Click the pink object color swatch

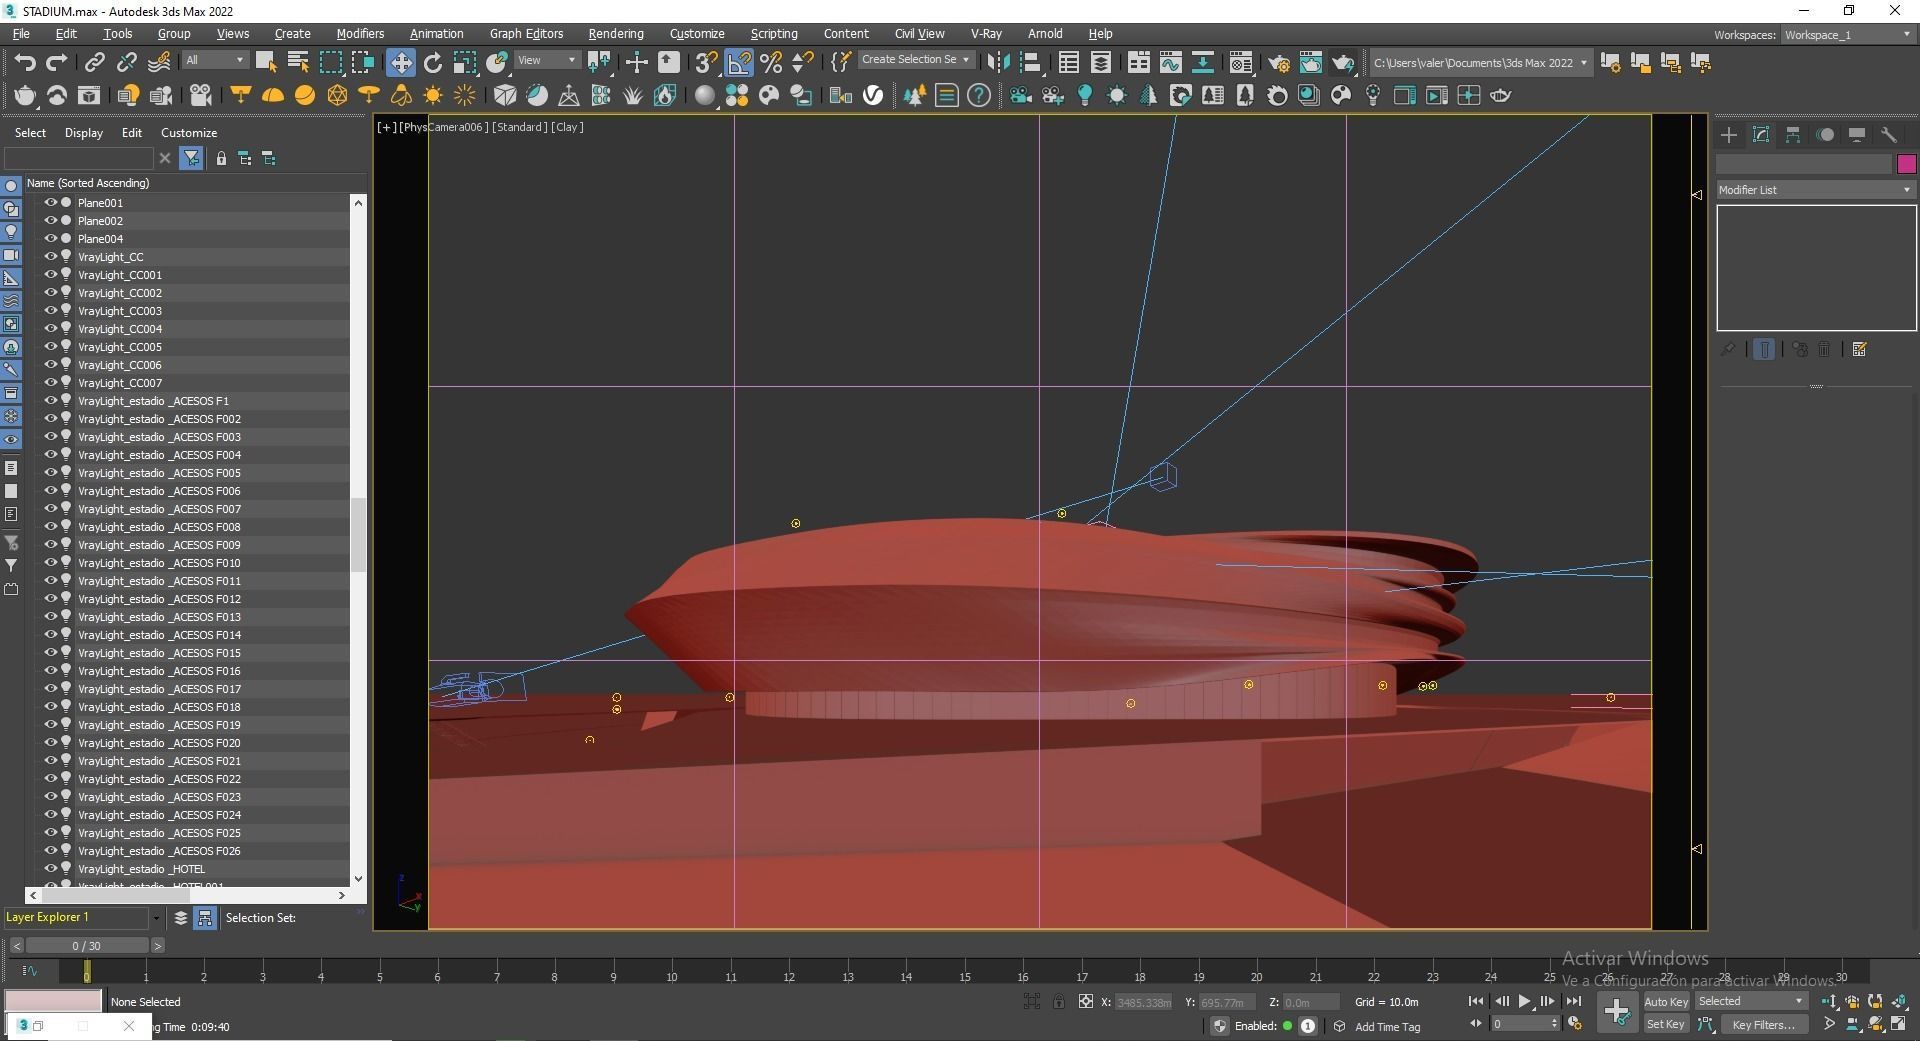(x=1907, y=164)
